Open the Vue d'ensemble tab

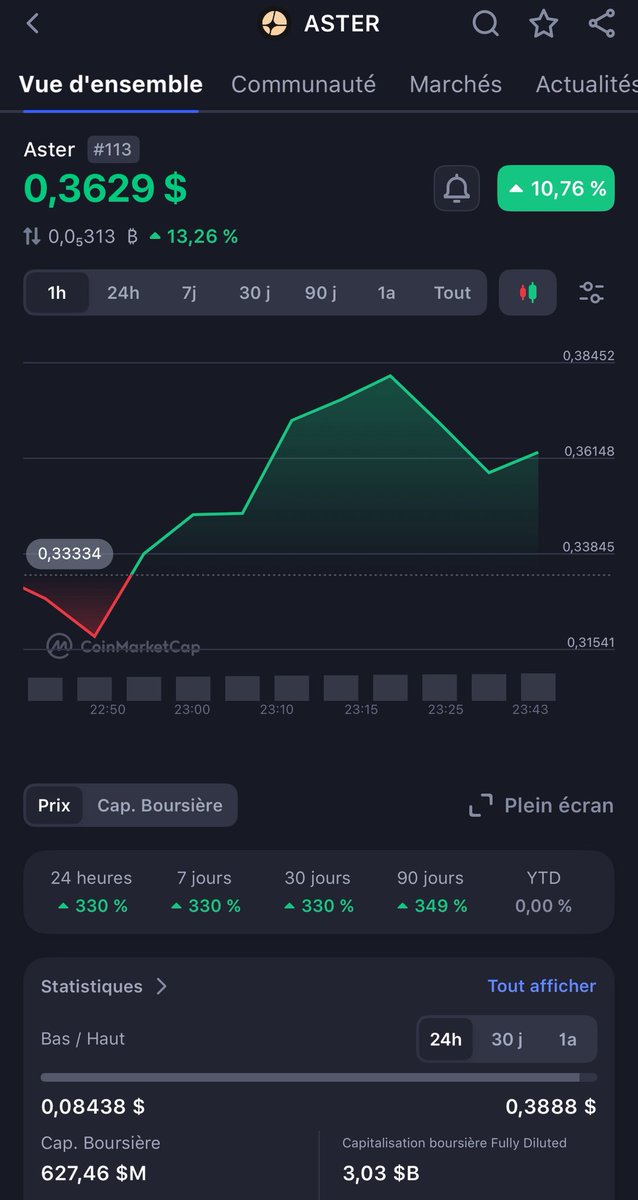[x=111, y=85]
